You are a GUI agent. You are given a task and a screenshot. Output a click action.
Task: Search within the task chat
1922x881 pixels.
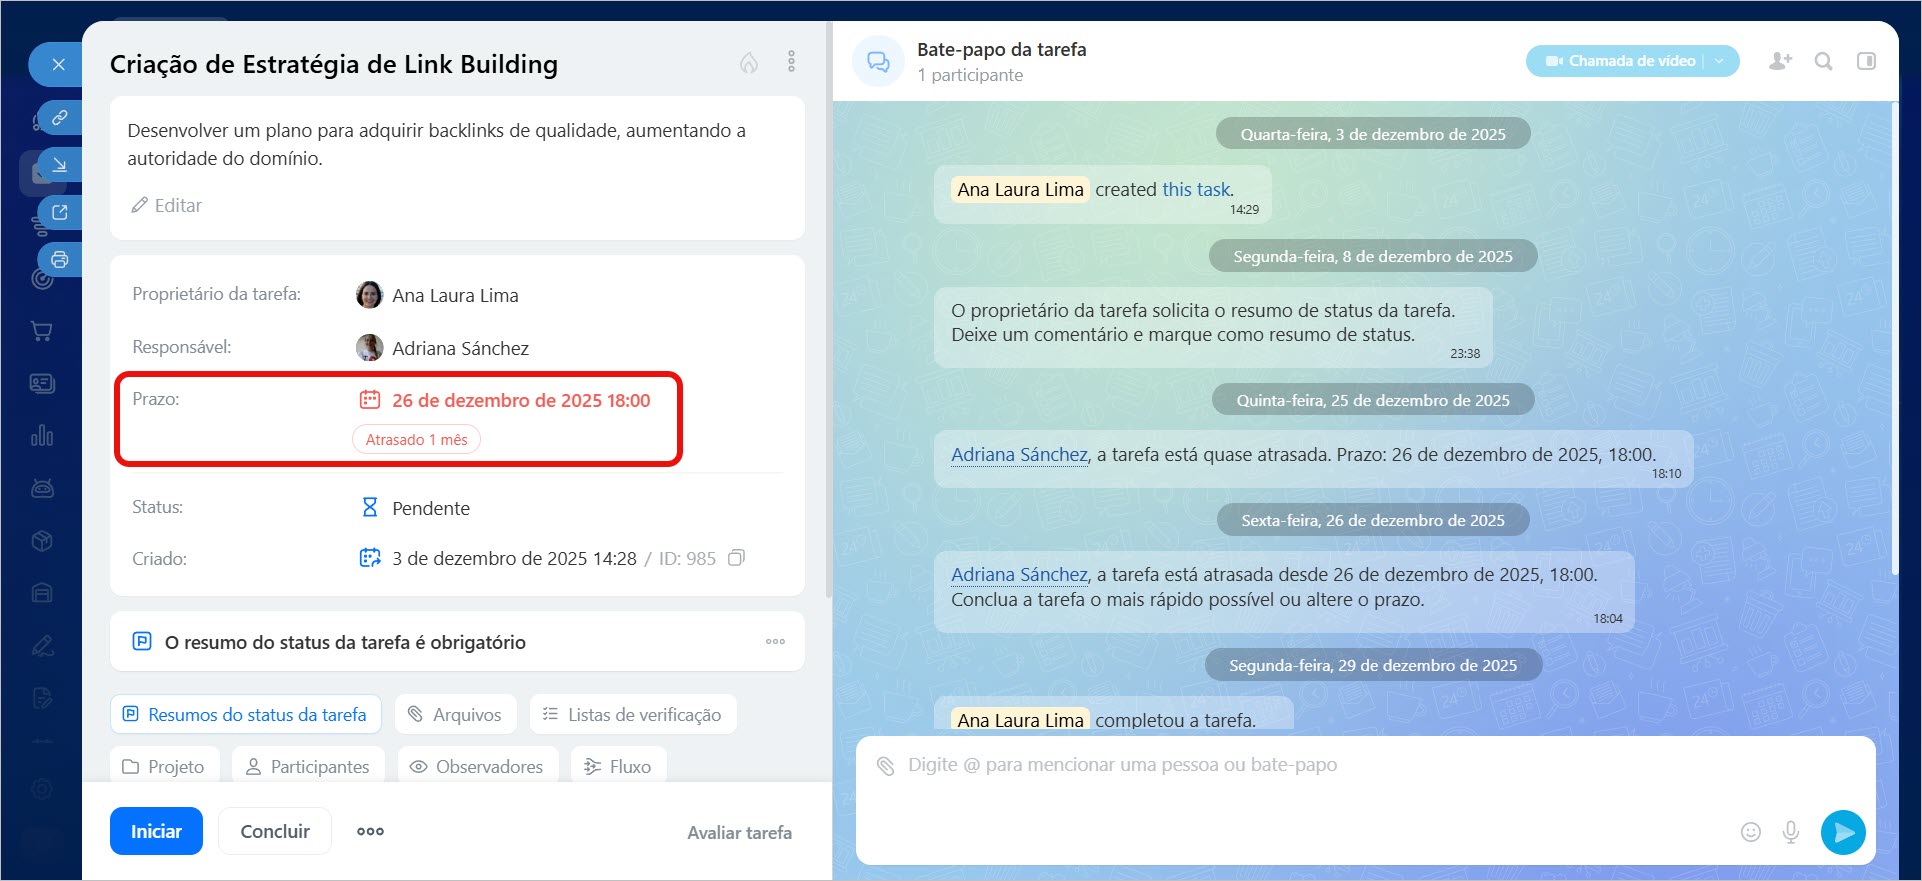(1823, 61)
